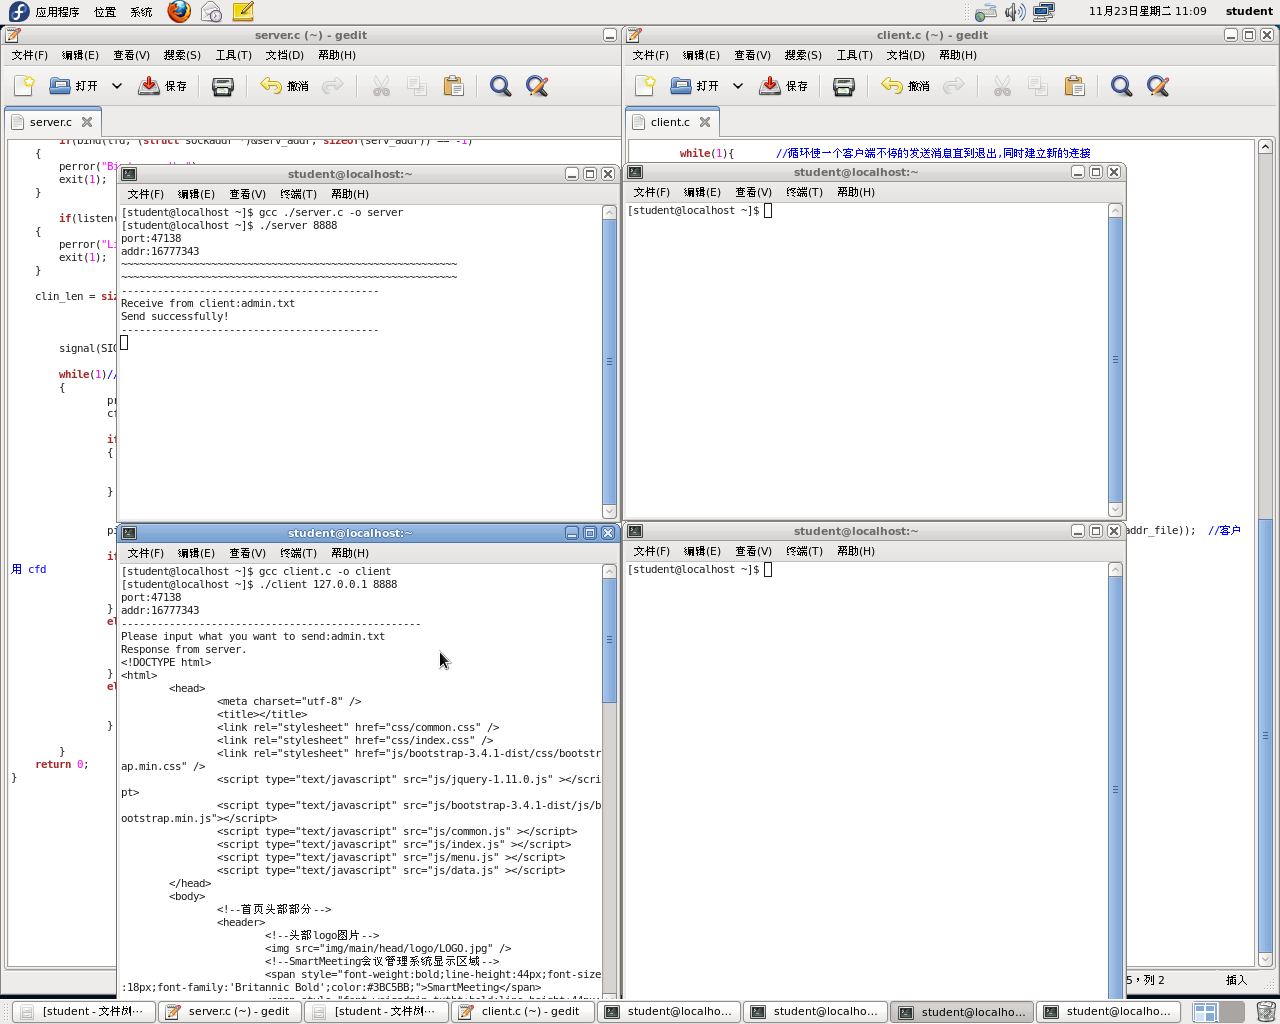Open the 查看(V) menu in client.c gedit
1280x1024 pixels.
point(752,55)
